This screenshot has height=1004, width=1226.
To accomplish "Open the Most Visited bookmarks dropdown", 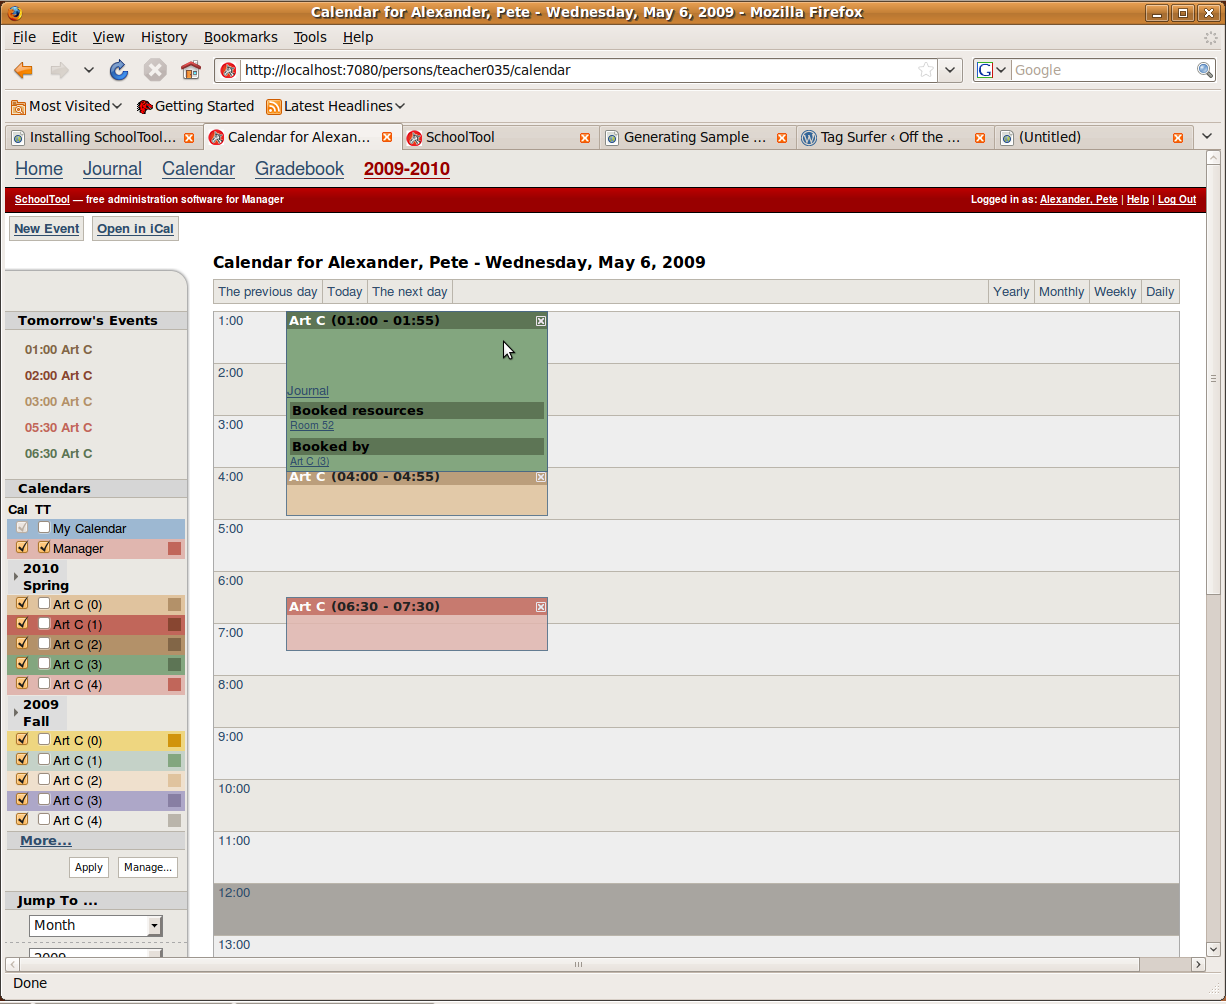I will (x=117, y=106).
